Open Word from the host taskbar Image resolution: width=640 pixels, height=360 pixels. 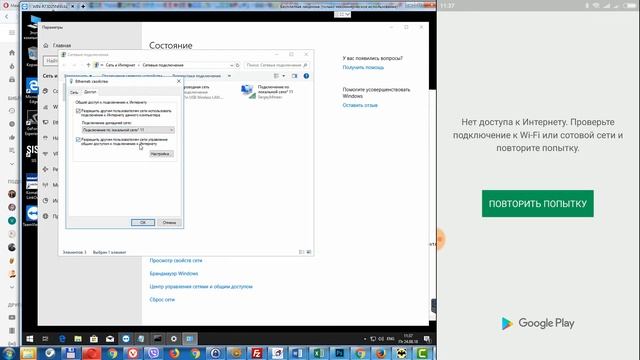tap(298, 353)
